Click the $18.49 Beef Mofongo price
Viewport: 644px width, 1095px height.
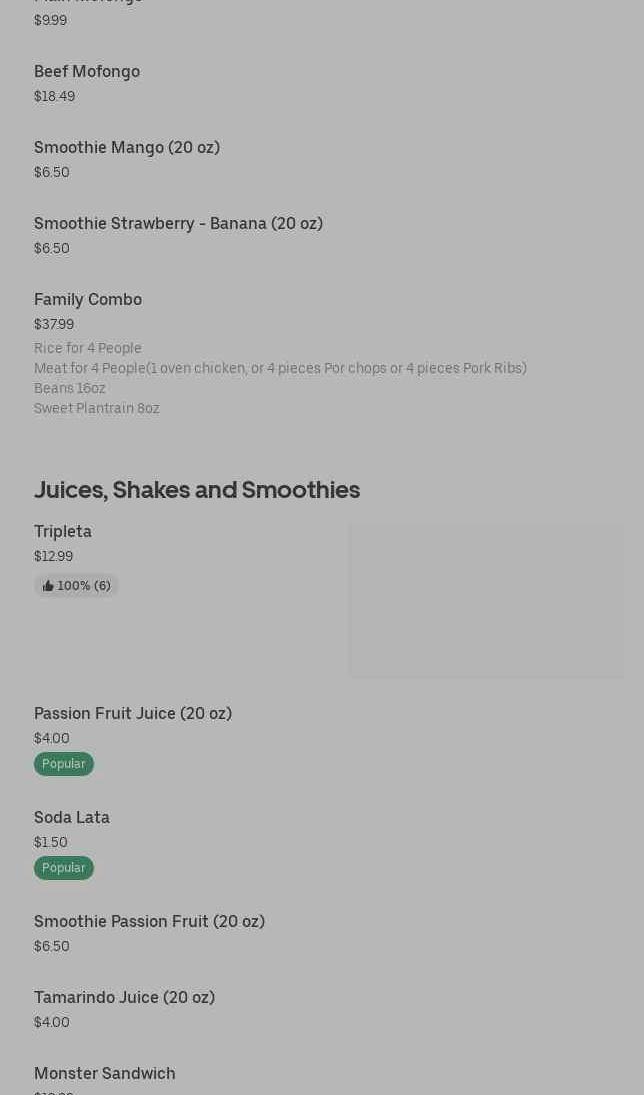click(x=54, y=97)
